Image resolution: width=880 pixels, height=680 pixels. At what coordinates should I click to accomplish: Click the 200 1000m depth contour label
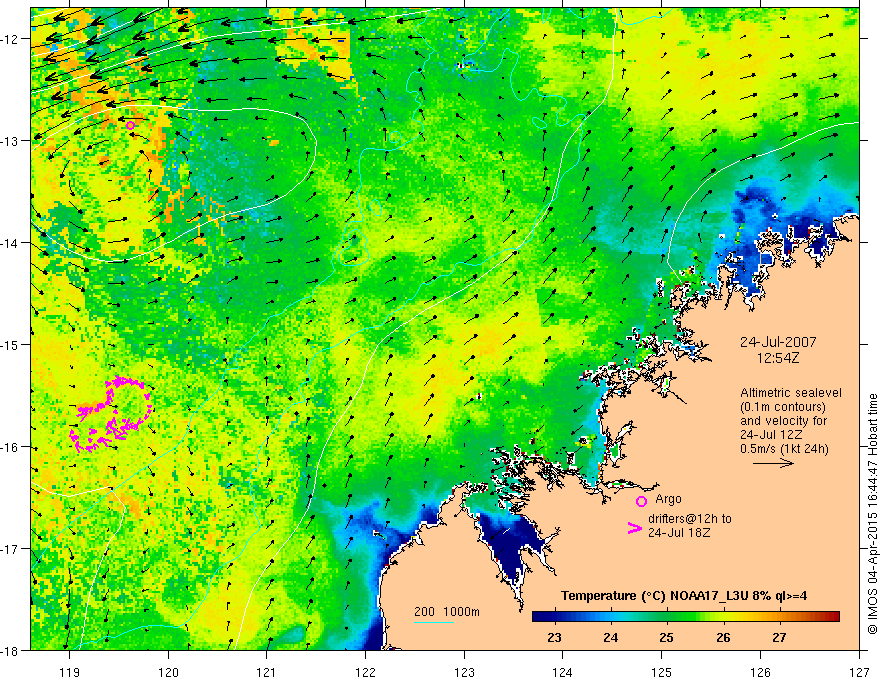[447, 612]
